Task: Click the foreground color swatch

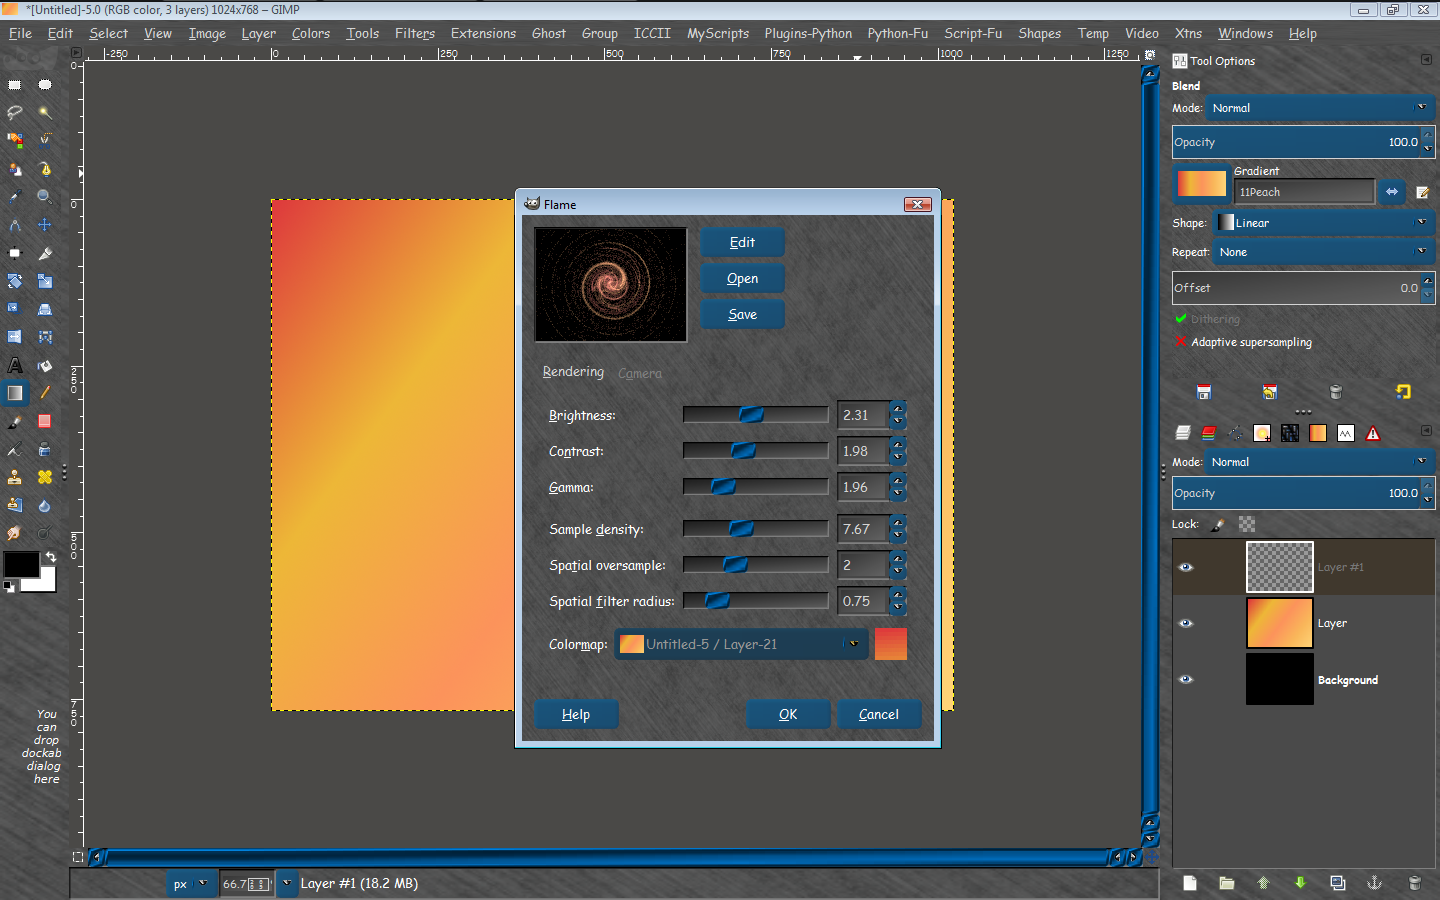Action: point(21,564)
